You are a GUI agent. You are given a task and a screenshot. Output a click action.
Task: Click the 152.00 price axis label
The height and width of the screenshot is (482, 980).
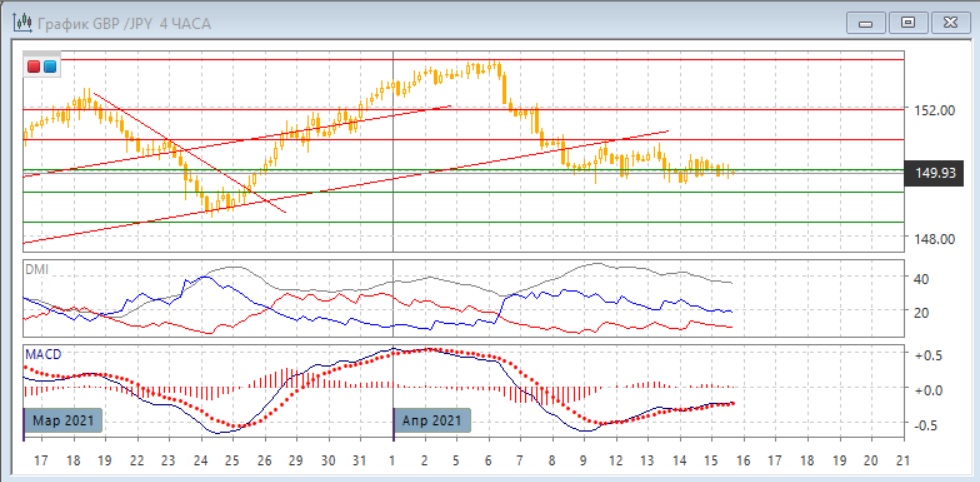931,110
